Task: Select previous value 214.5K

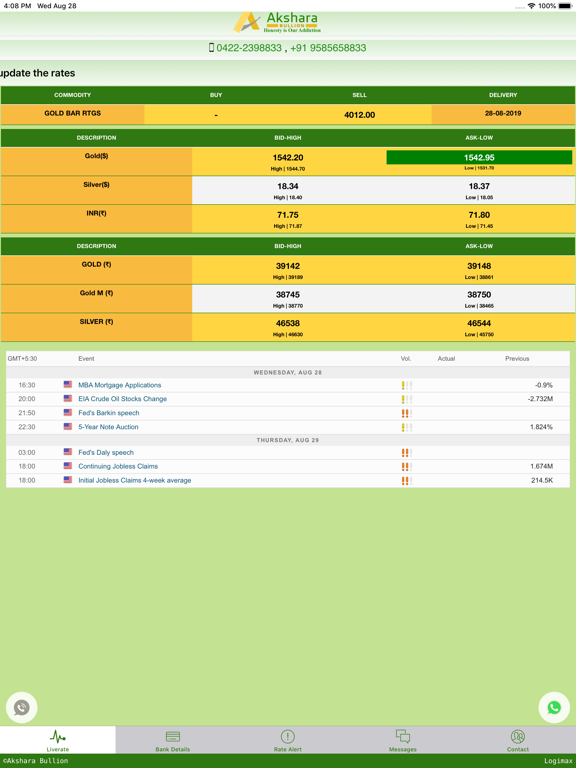Action: tap(542, 480)
